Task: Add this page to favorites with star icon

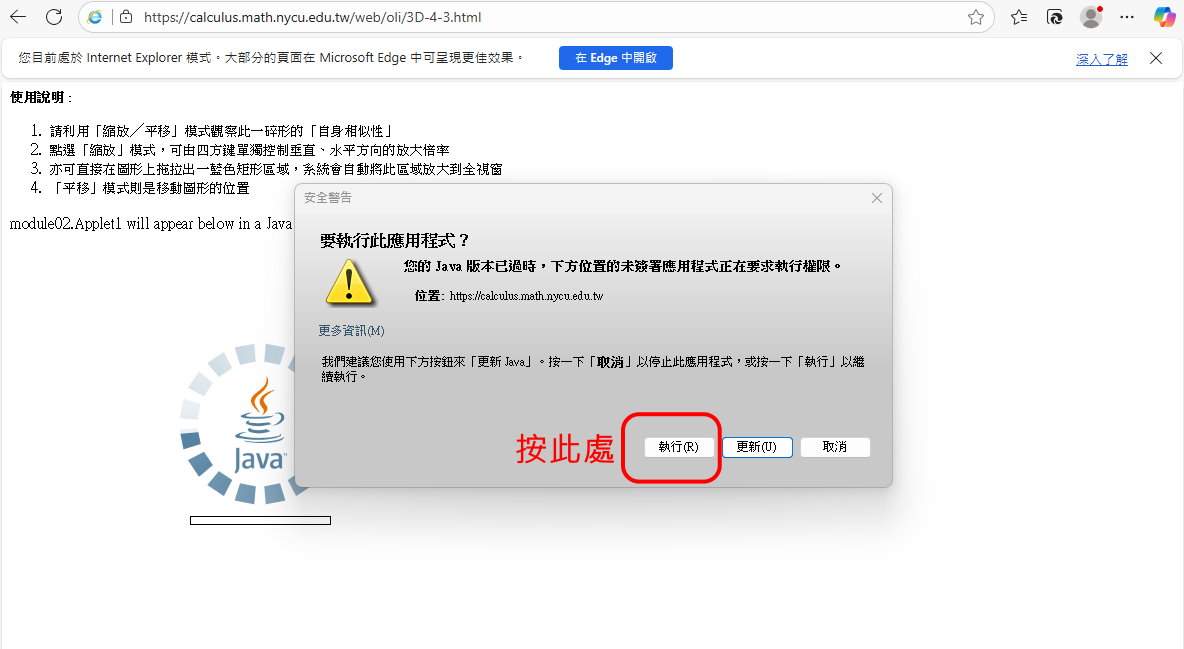Action: tap(976, 17)
